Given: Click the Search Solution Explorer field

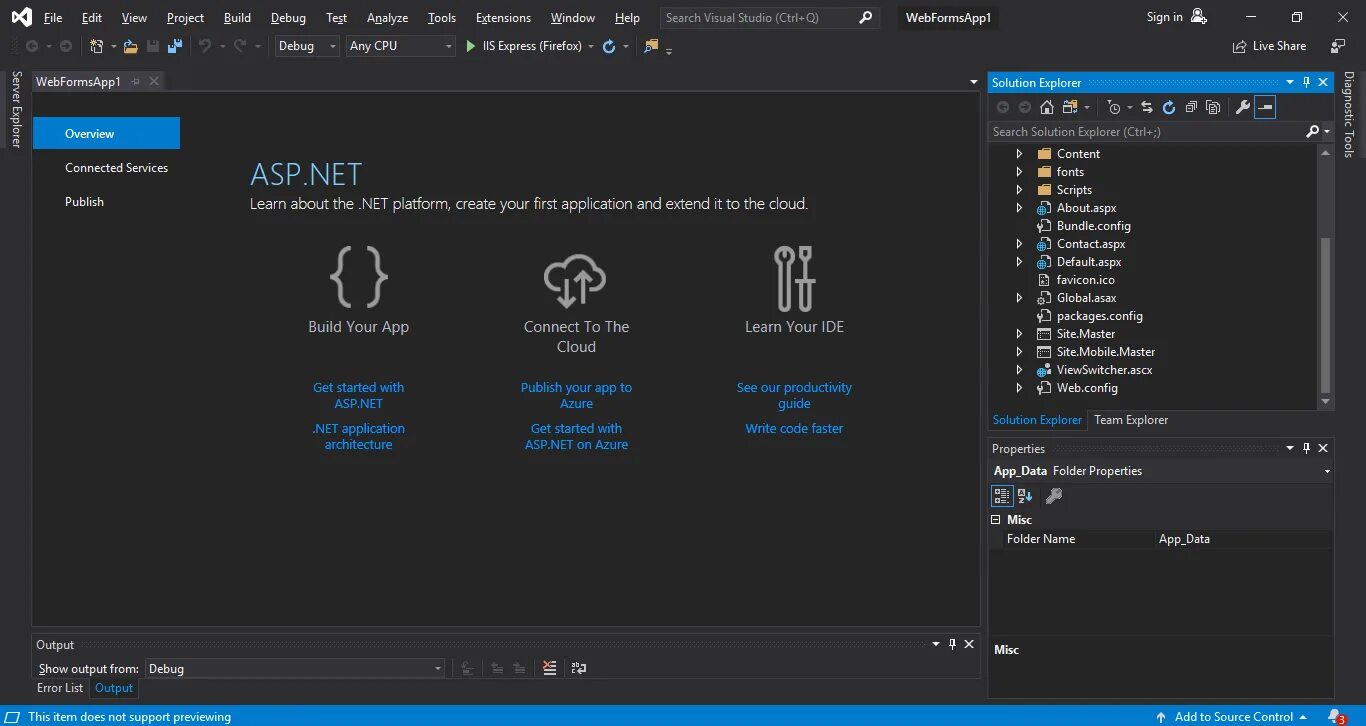Looking at the screenshot, I should point(1147,132).
